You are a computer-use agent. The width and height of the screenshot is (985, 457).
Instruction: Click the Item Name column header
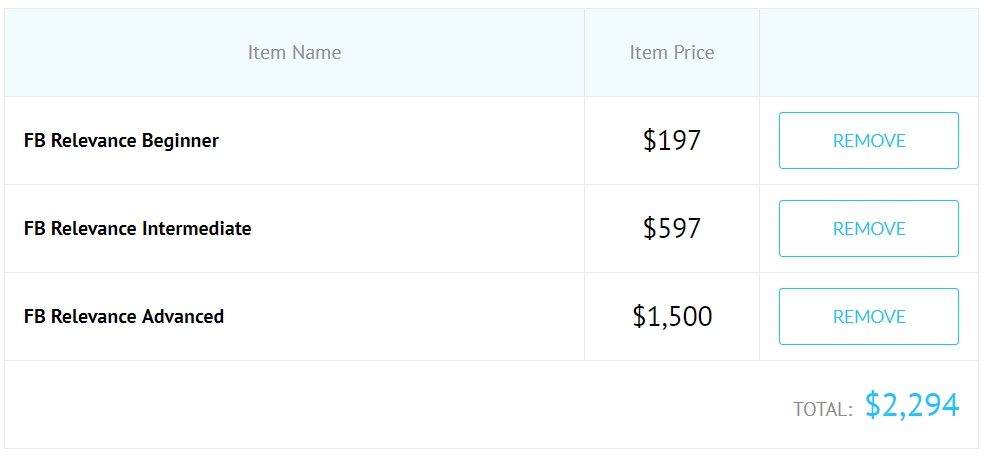point(294,52)
